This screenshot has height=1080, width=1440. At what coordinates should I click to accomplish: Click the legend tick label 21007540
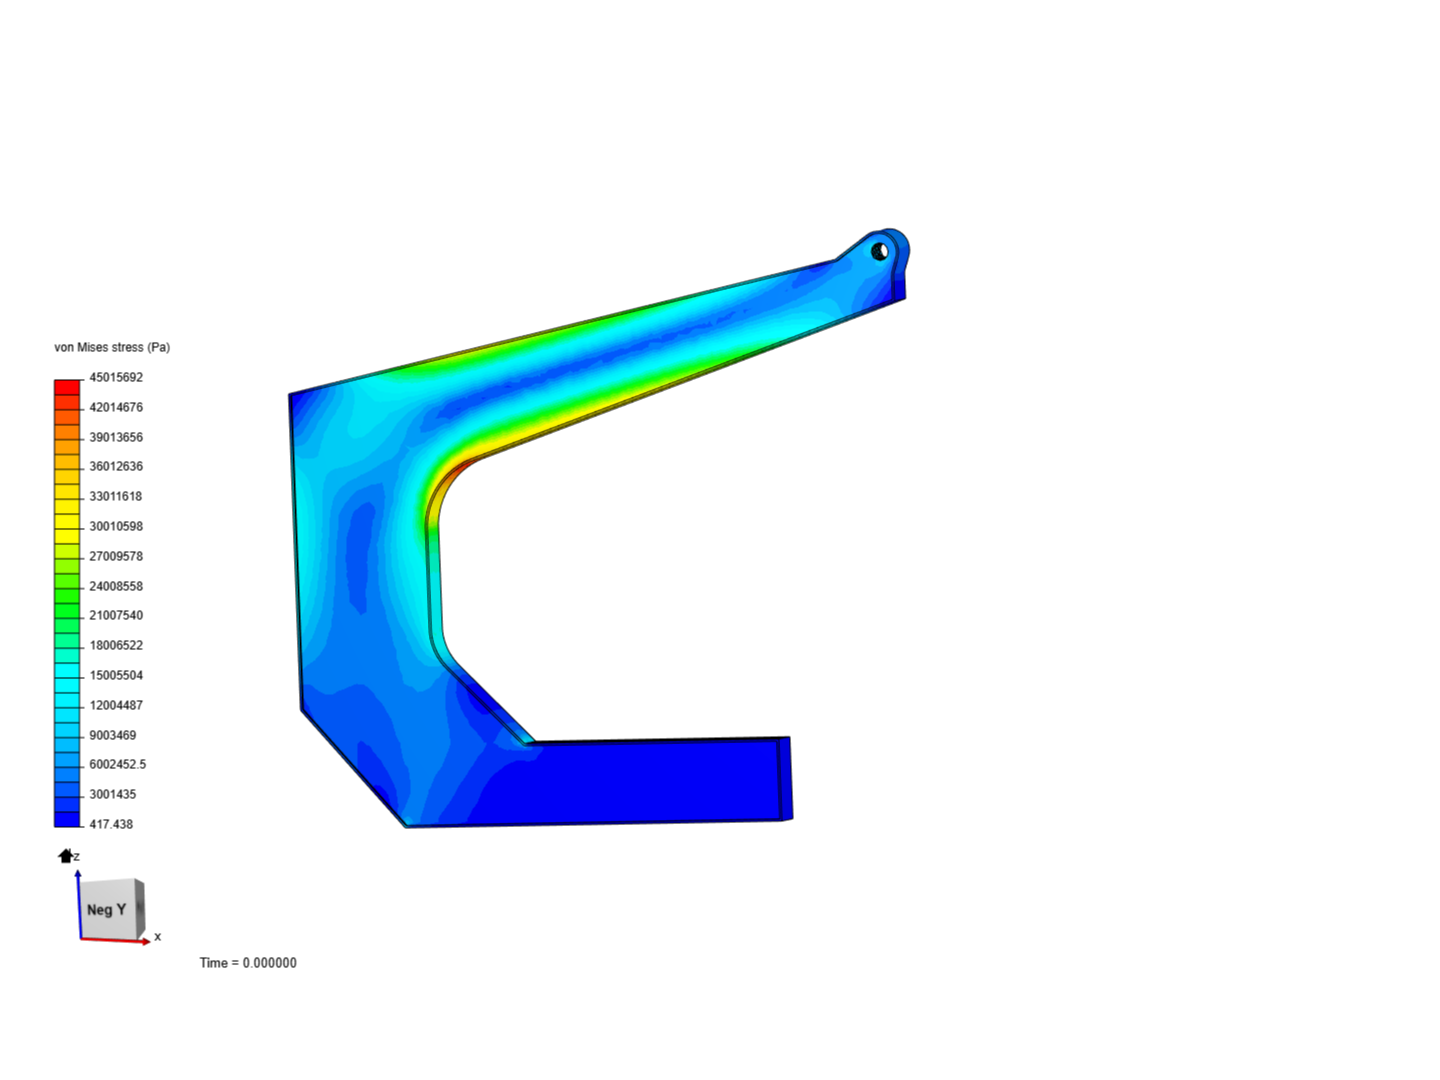pyautogui.click(x=115, y=615)
